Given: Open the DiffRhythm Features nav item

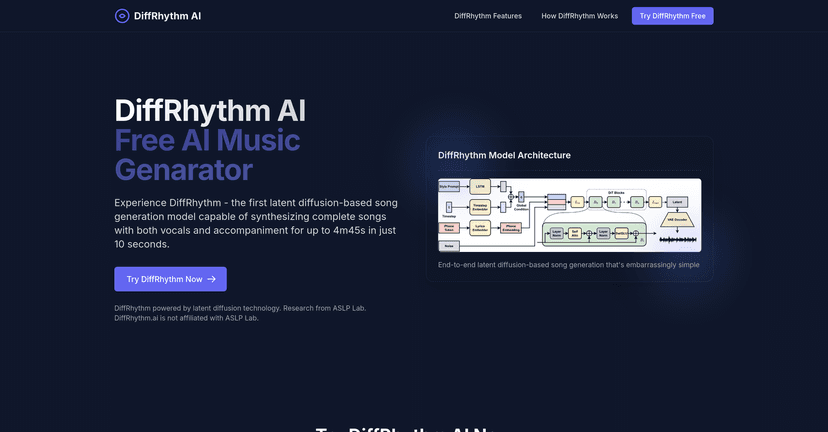Looking at the screenshot, I should coord(488,16).
